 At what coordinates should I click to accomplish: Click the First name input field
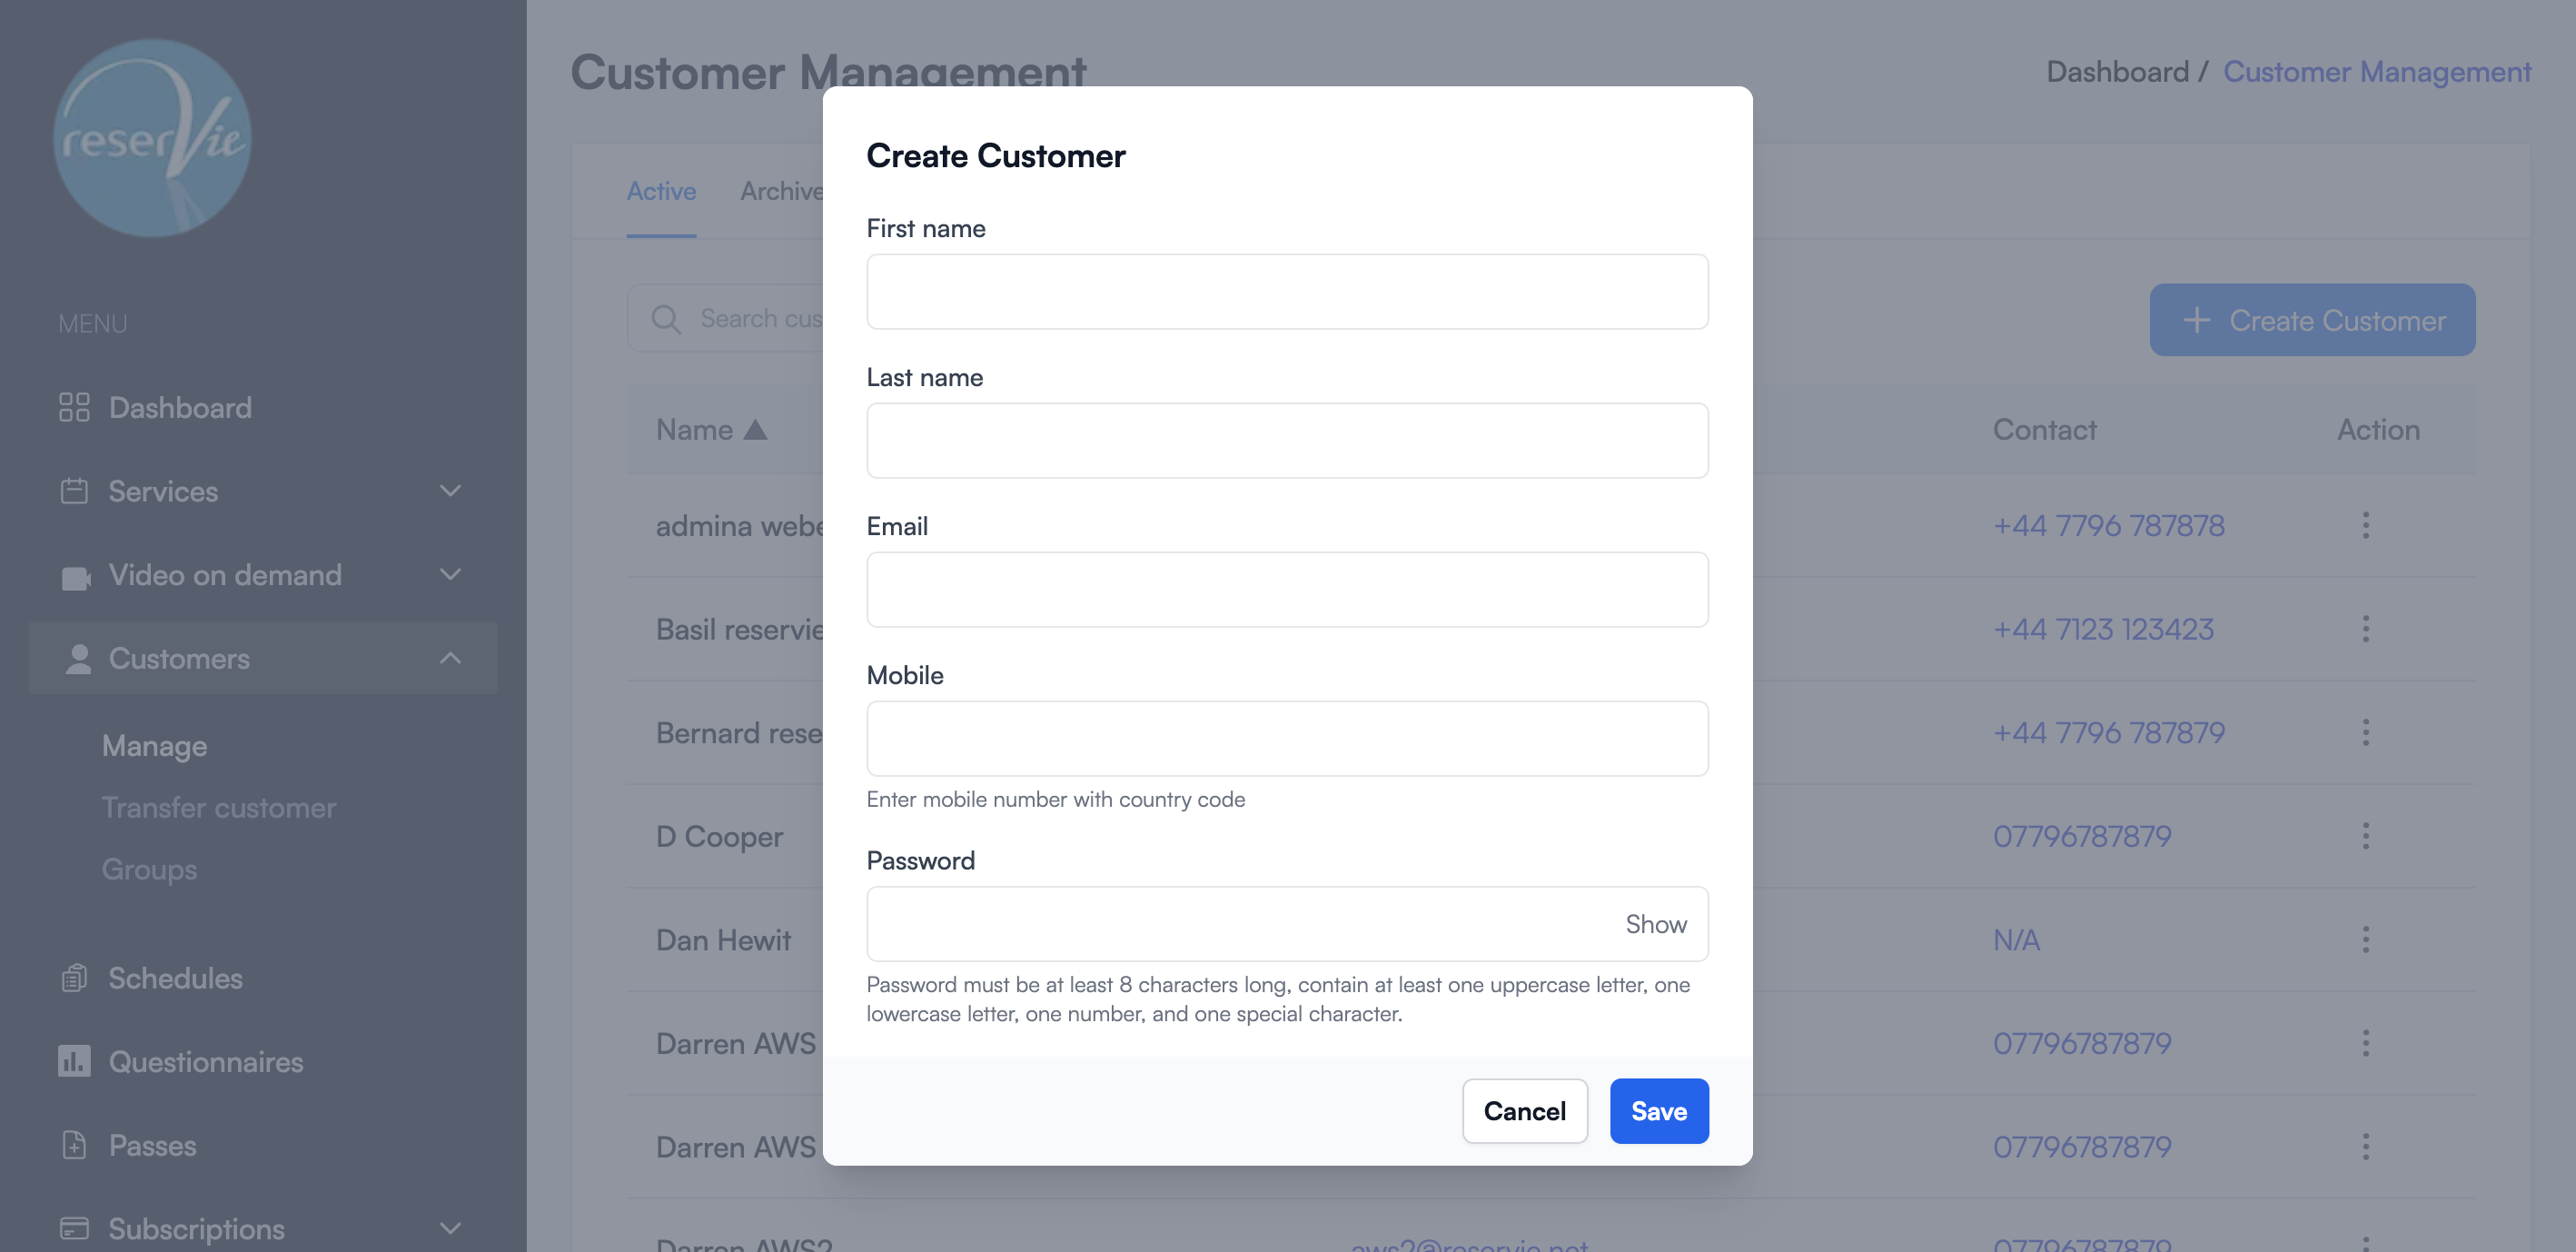(1287, 291)
